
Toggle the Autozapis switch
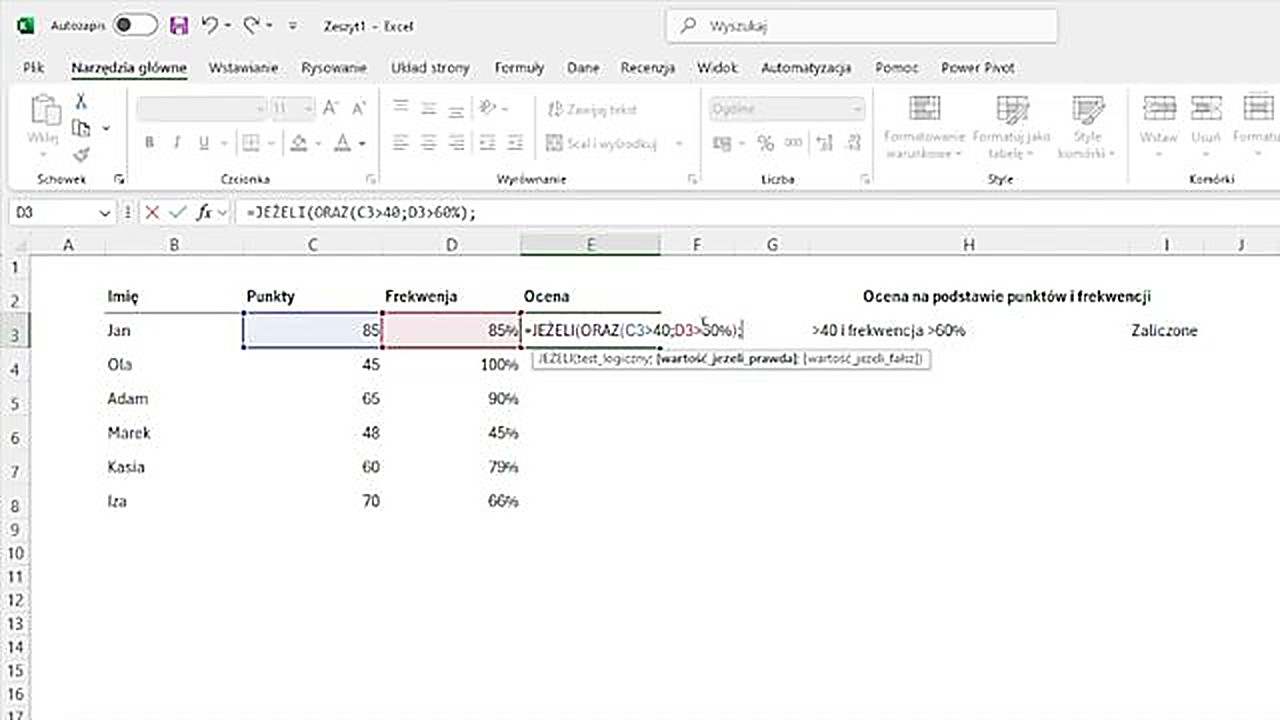coord(135,26)
